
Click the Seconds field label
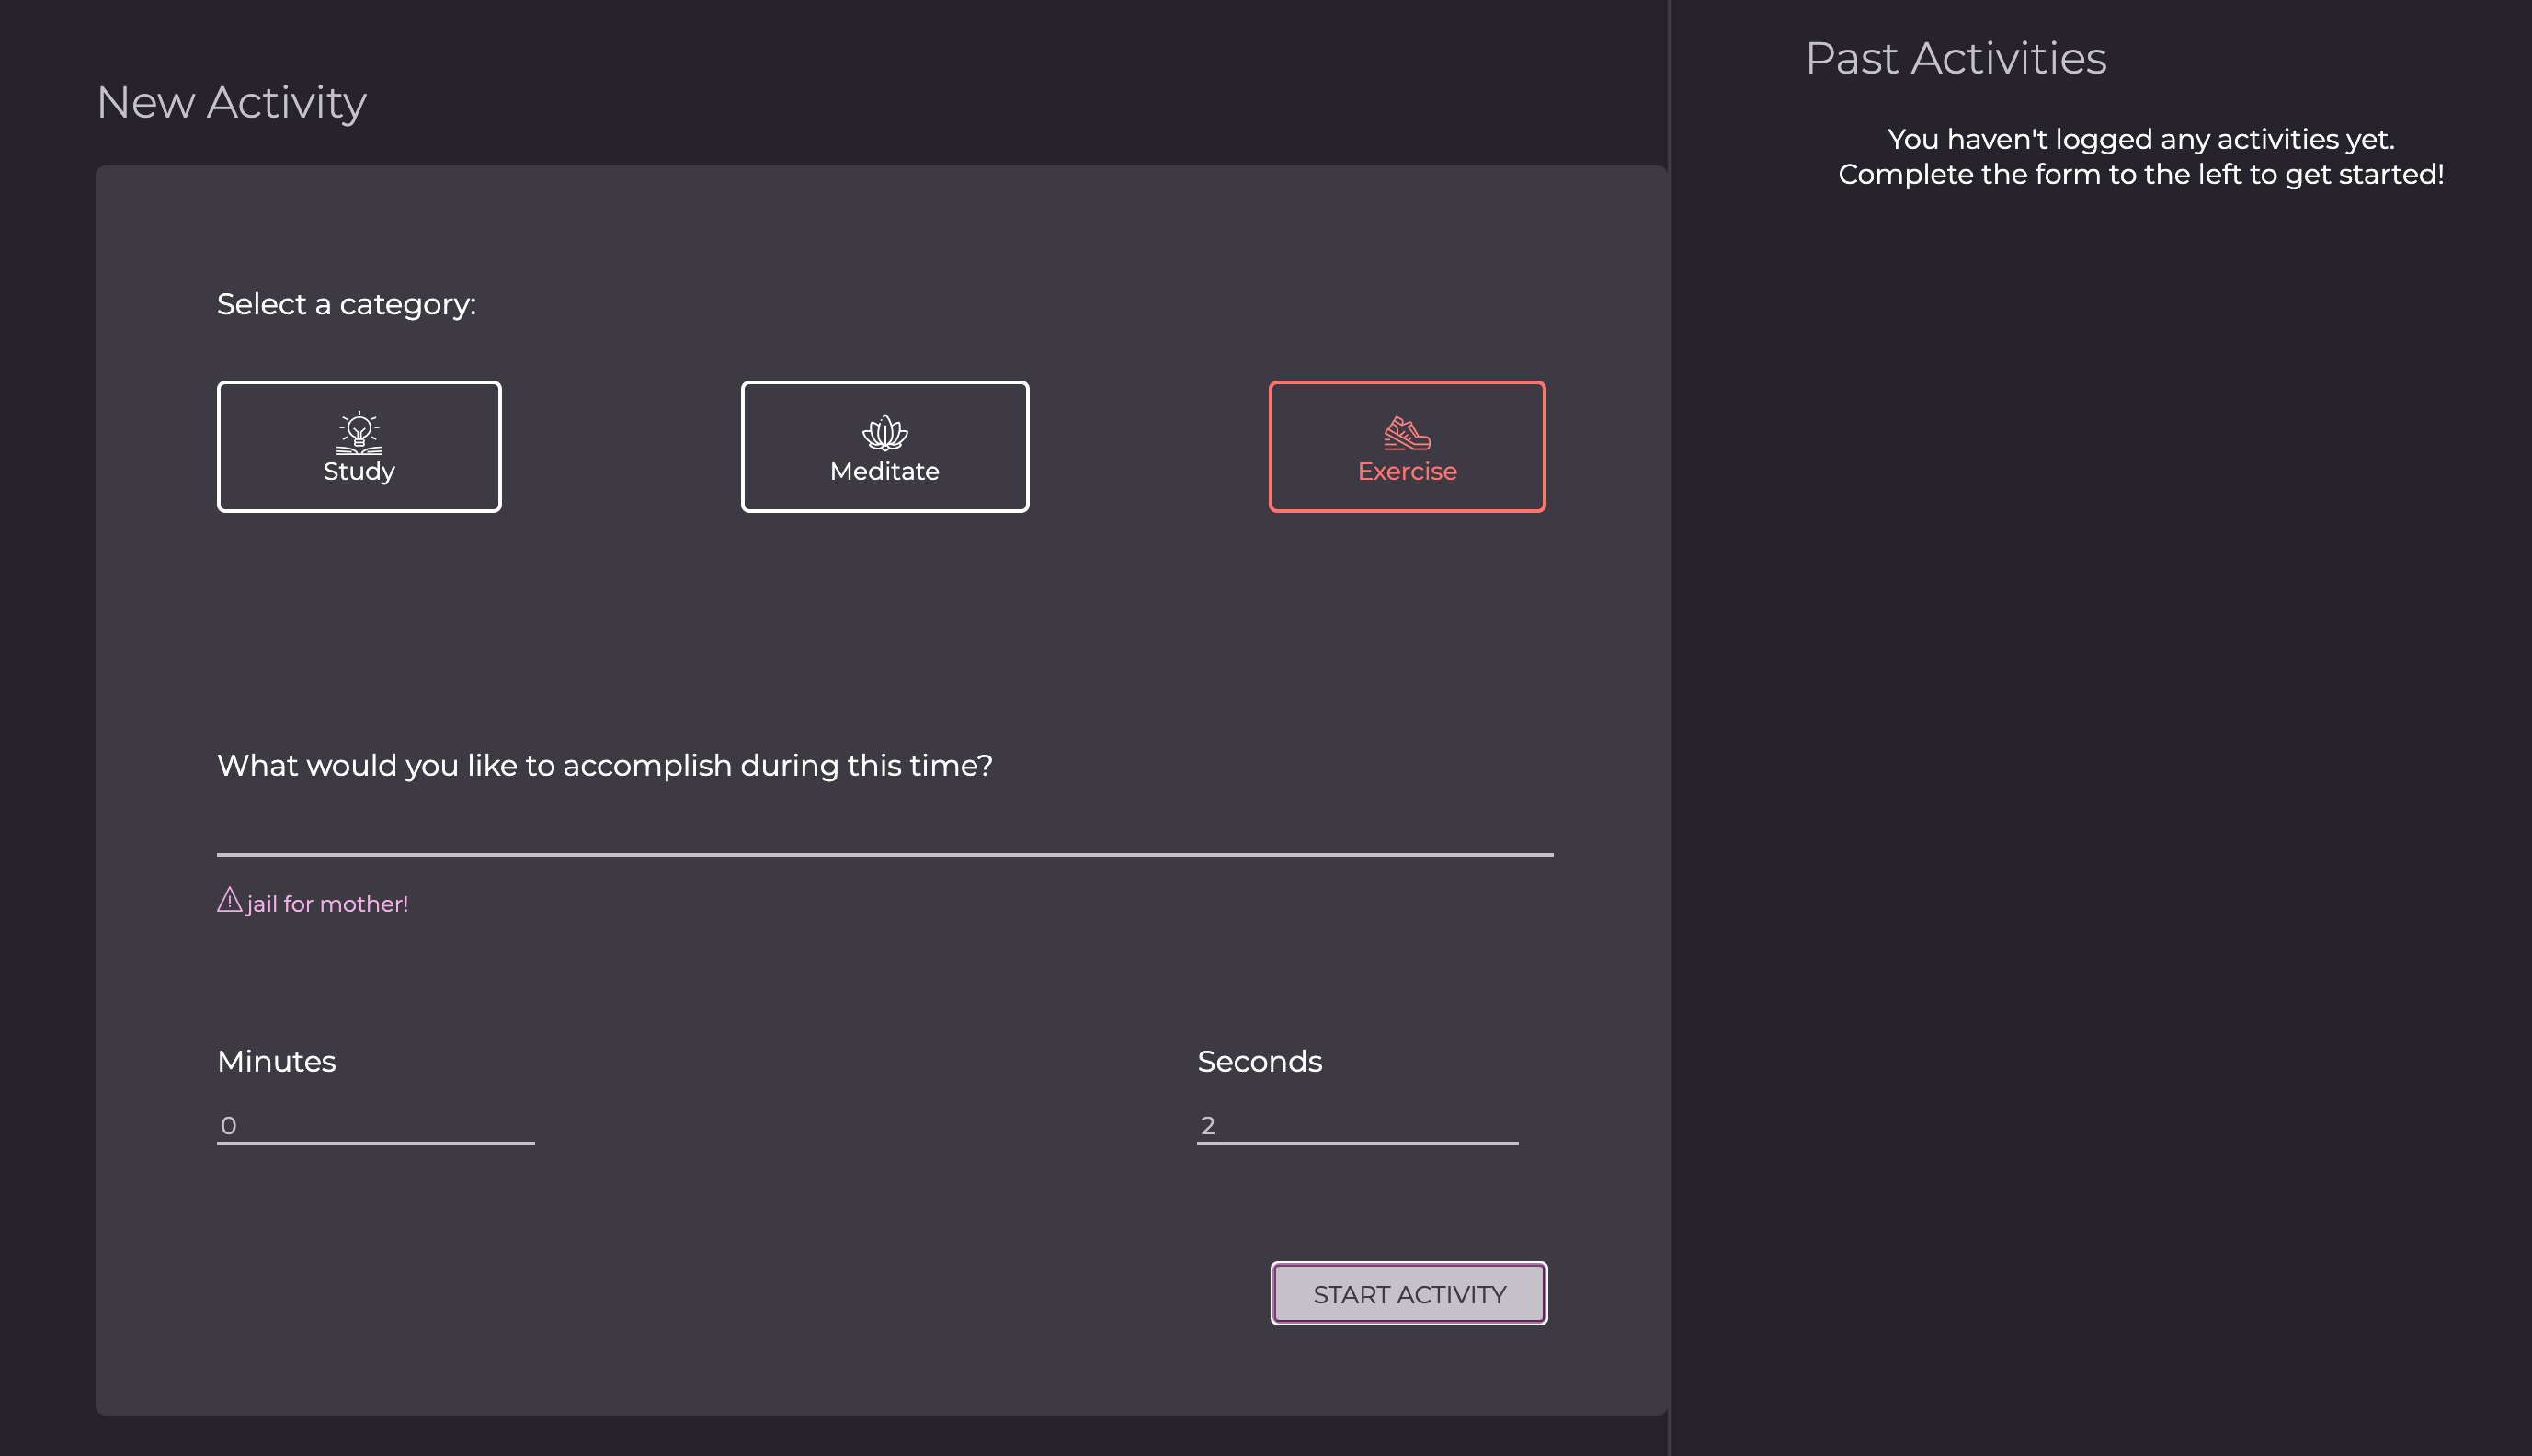click(x=1259, y=1061)
